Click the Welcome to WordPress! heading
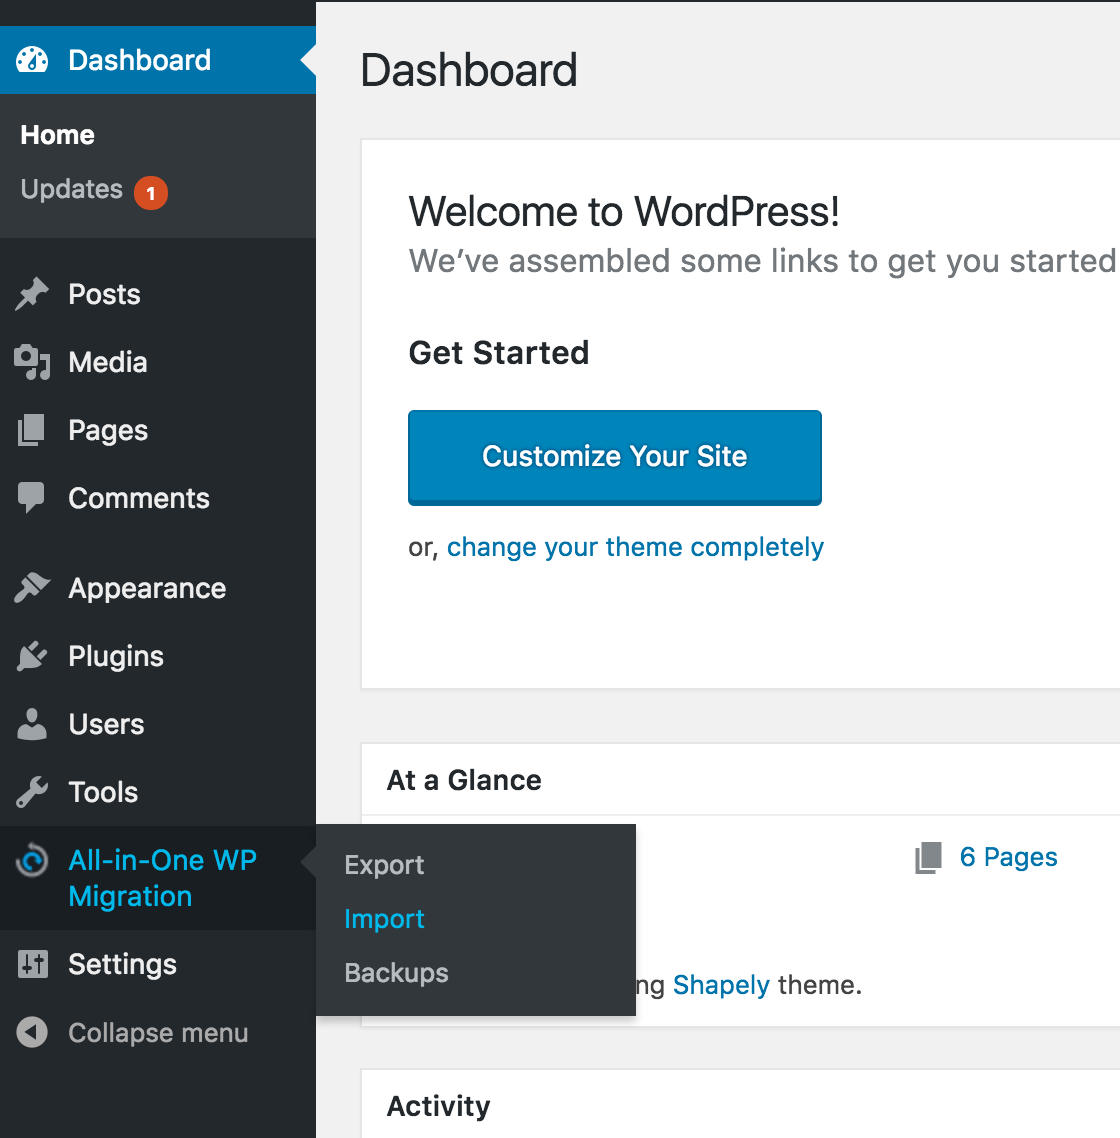1120x1138 pixels. [624, 211]
